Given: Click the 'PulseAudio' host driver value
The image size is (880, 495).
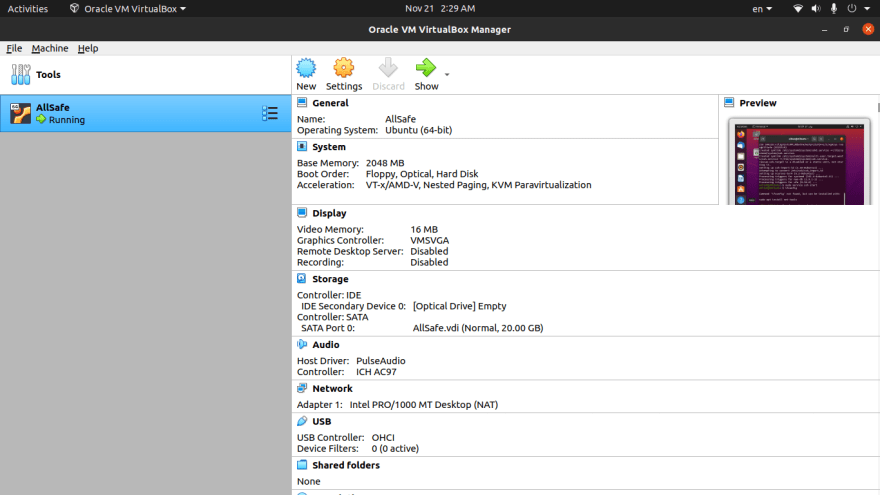Looking at the screenshot, I should (x=381, y=361).
